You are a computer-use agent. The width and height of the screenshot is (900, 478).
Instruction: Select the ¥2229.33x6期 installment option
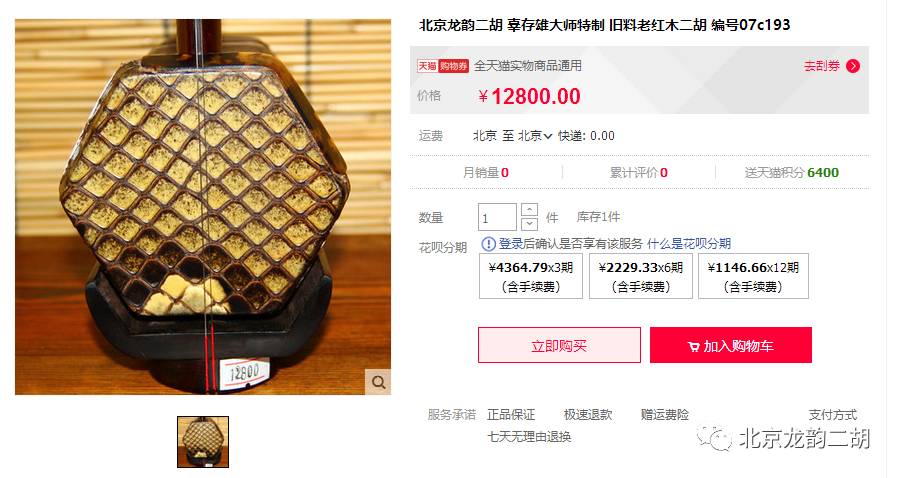click(641, 276)
